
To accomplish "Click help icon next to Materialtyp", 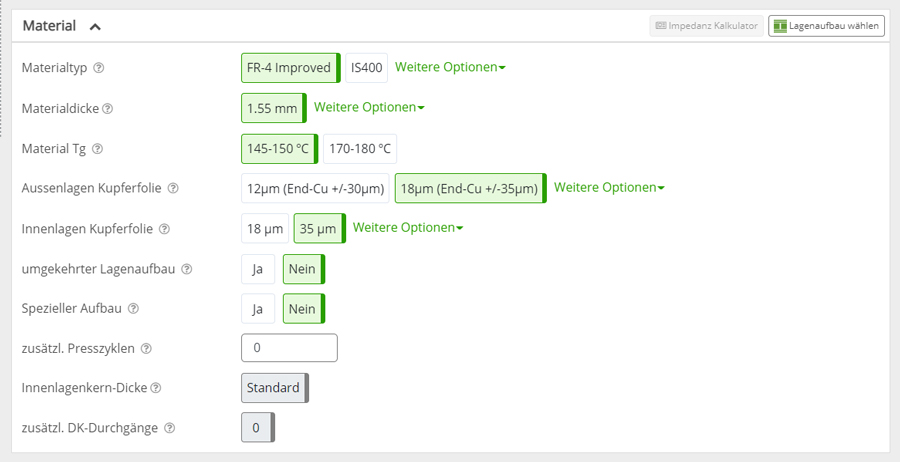I will pyautogui.click(x=99, y=68).
